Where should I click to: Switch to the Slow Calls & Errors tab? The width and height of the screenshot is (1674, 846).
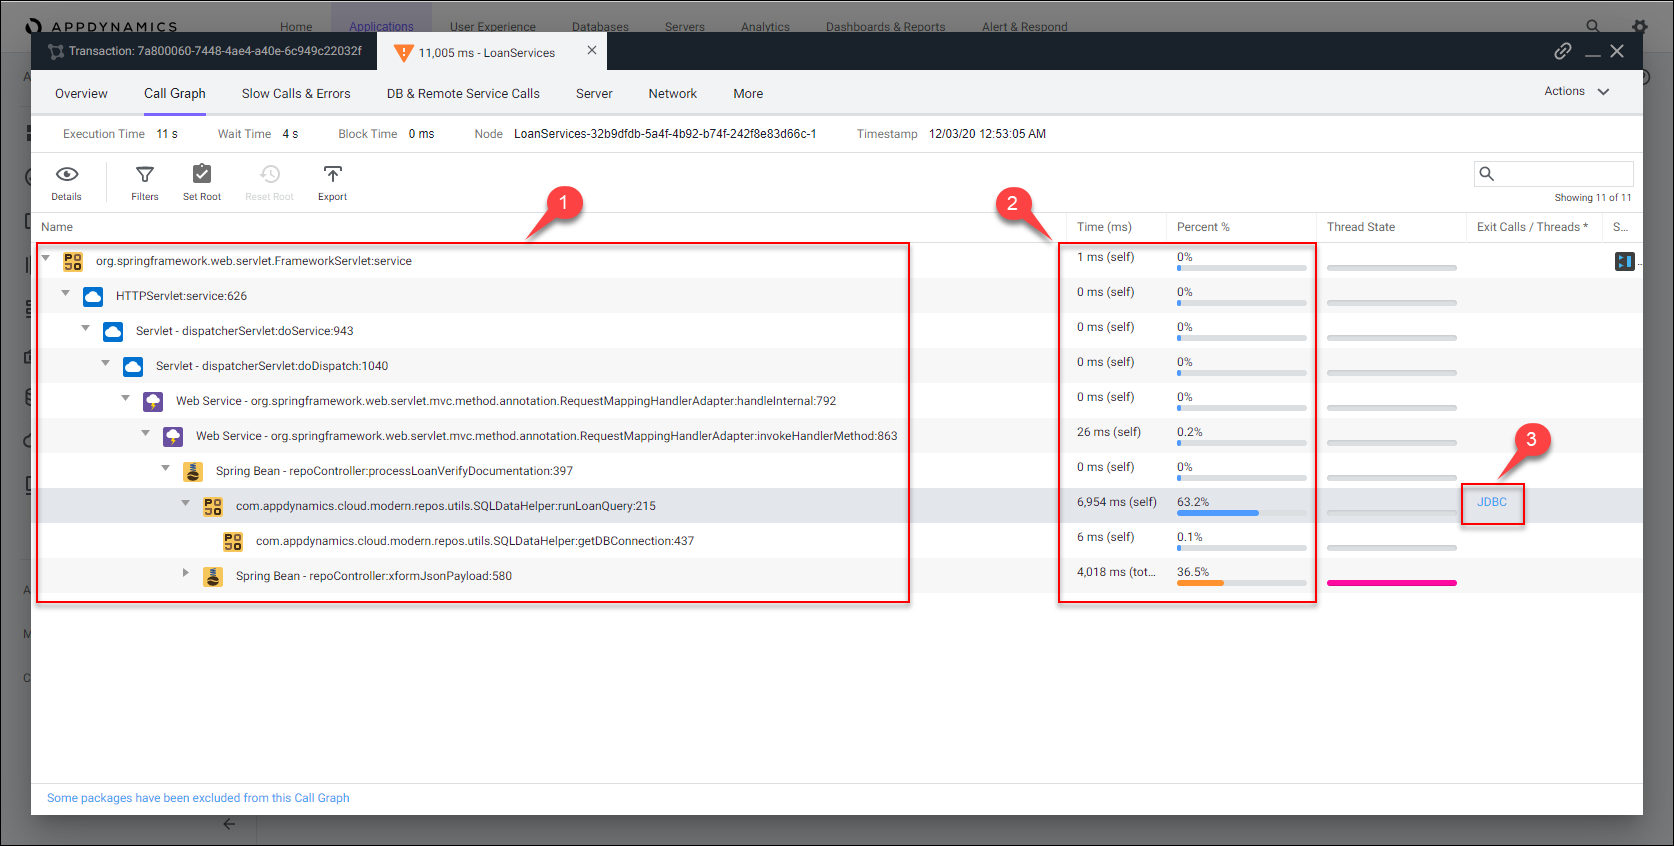pos(296,94)
